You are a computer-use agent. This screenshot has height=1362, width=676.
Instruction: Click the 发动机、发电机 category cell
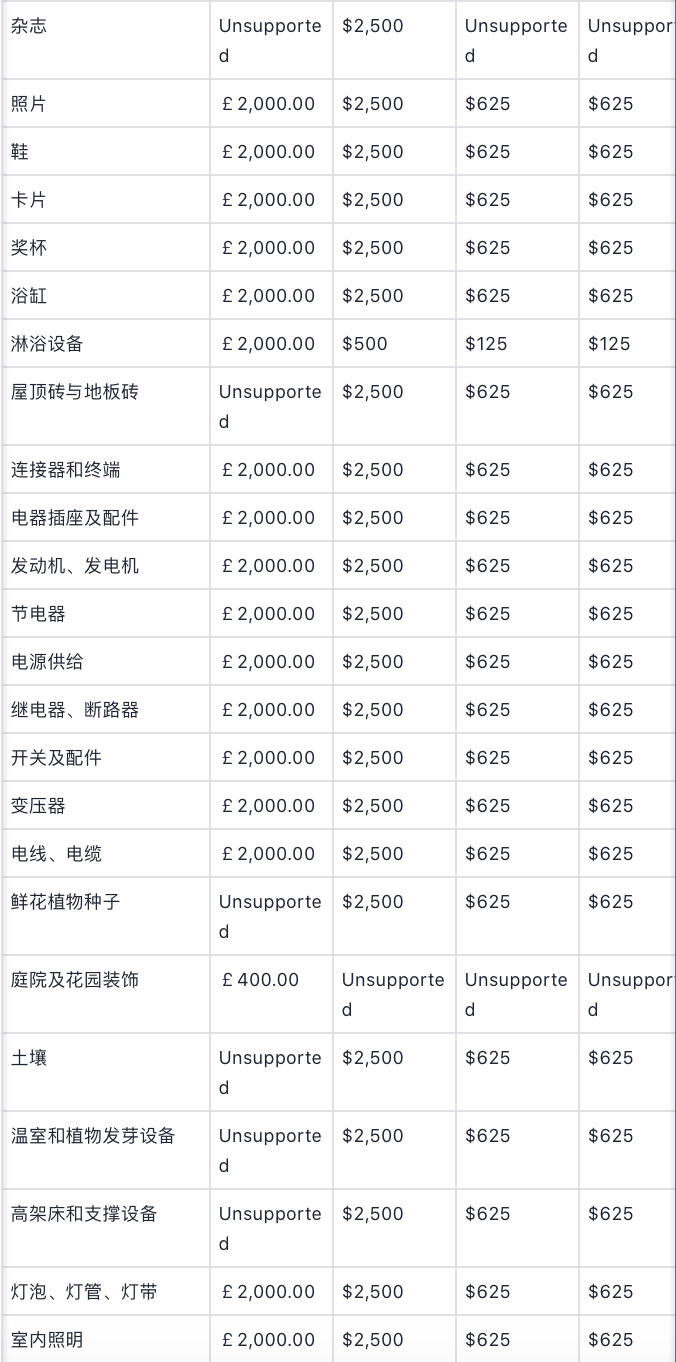pyautogui.click(x=75, y=566)
